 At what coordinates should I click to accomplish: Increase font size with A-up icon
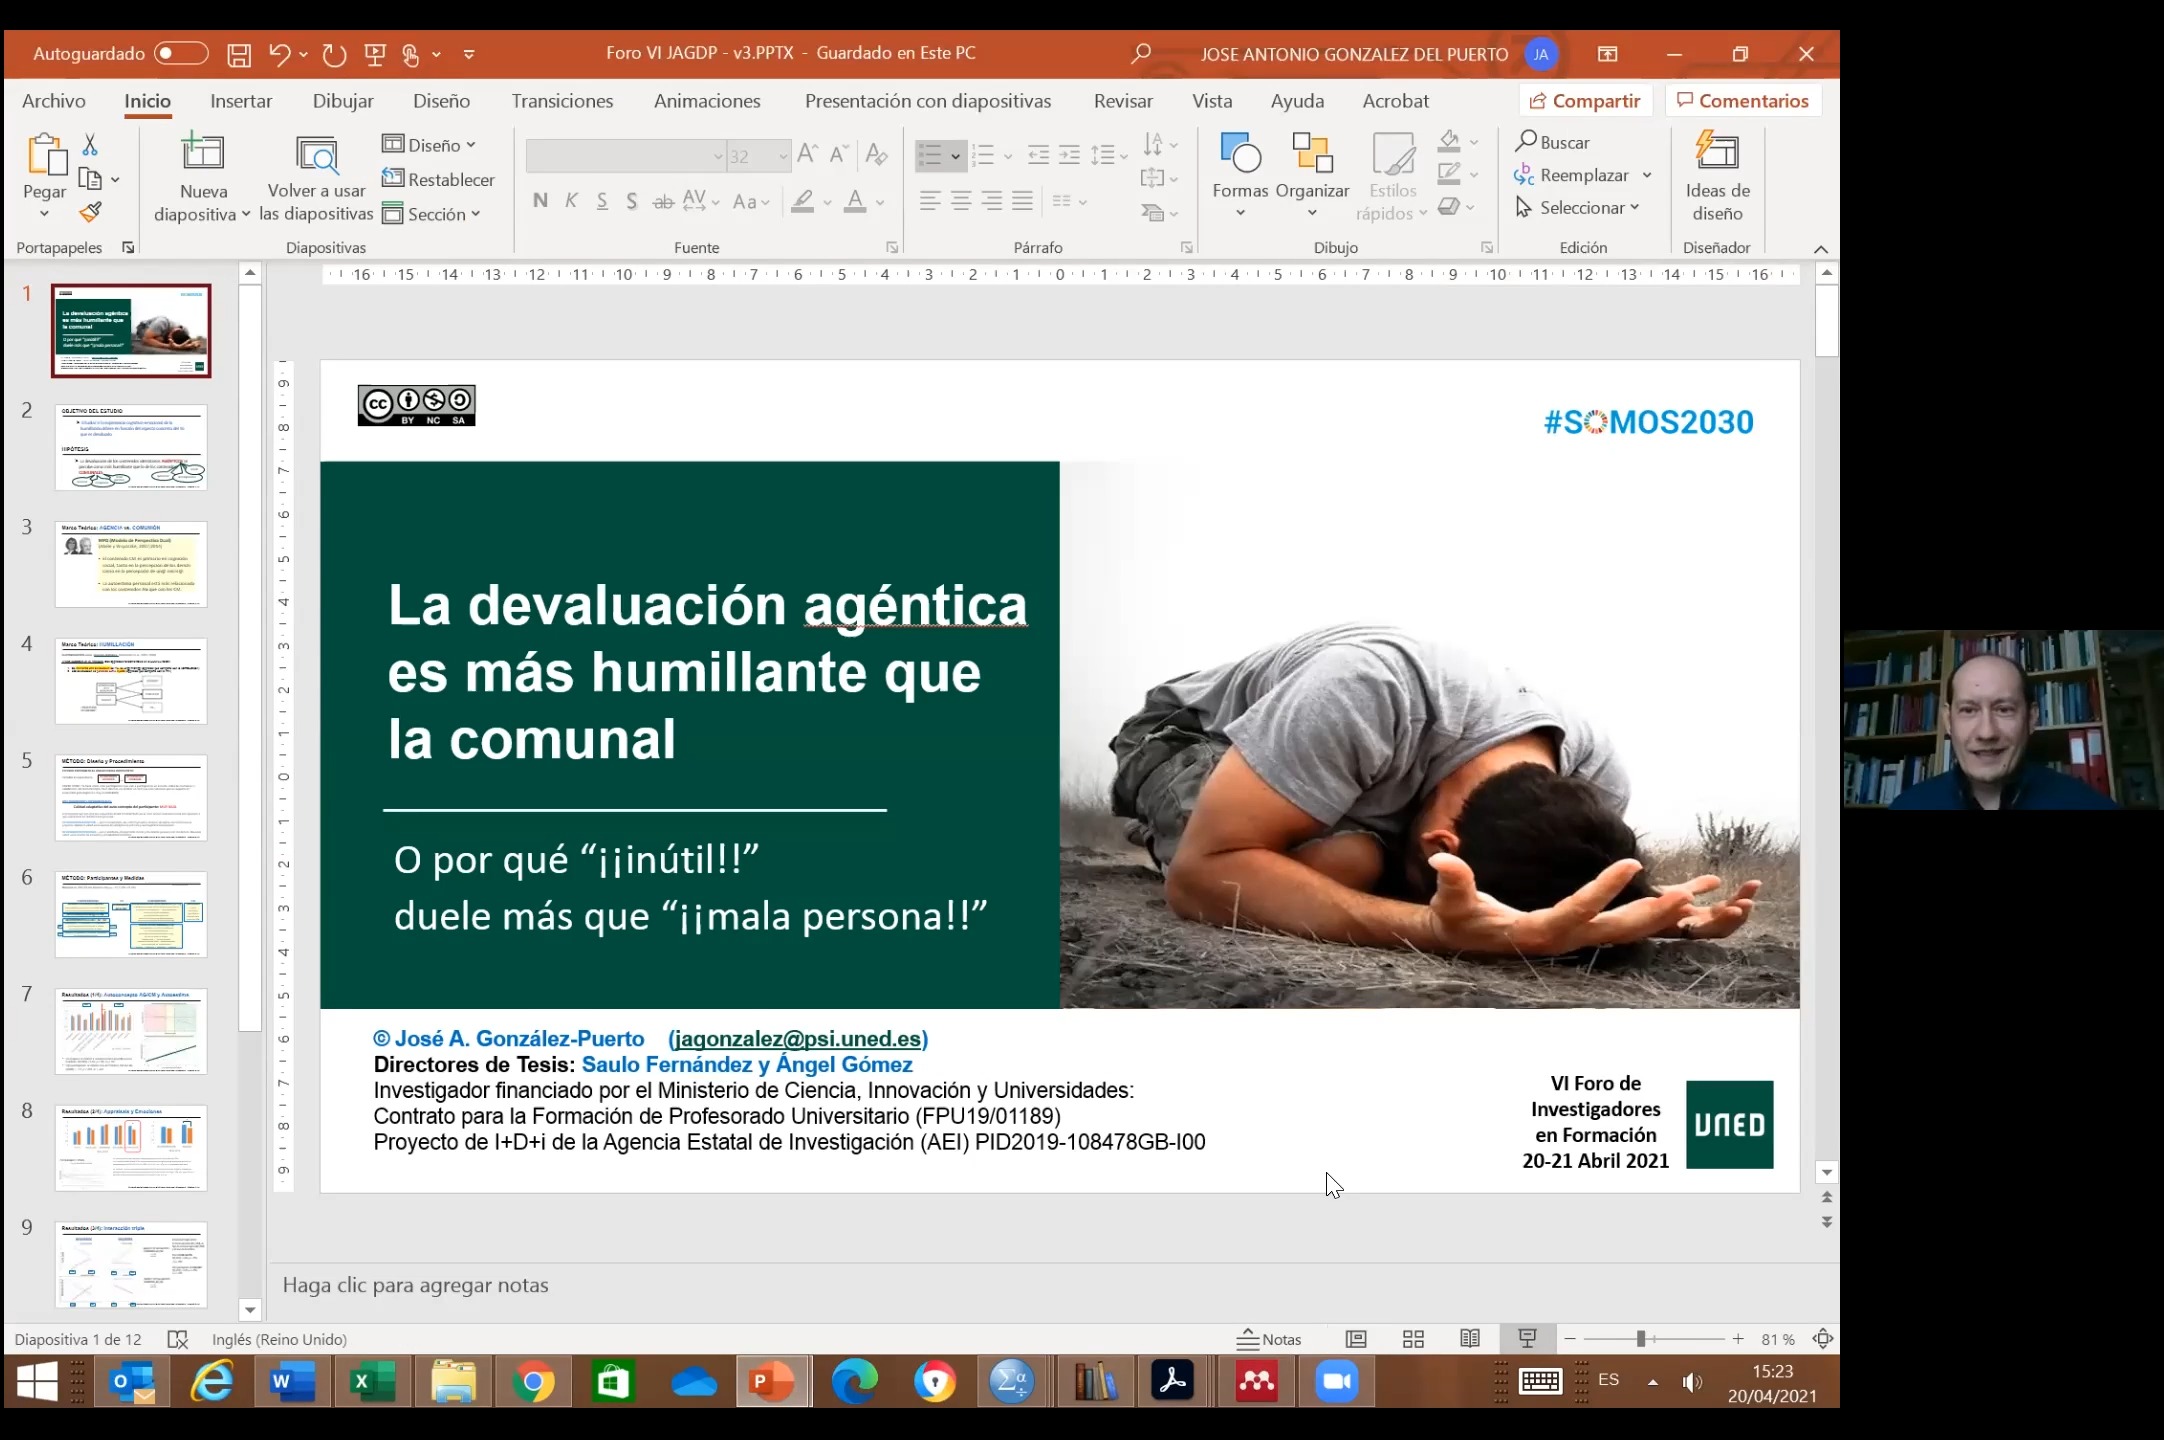pyautogui.click(x=808, y=154)
